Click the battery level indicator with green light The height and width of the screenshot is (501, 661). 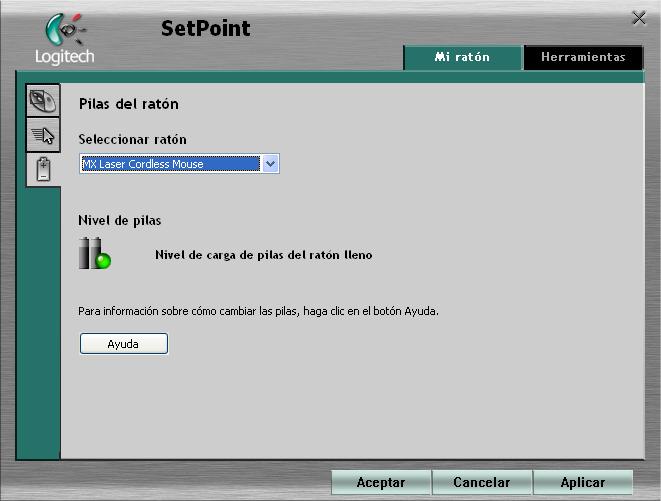(94, 254)
